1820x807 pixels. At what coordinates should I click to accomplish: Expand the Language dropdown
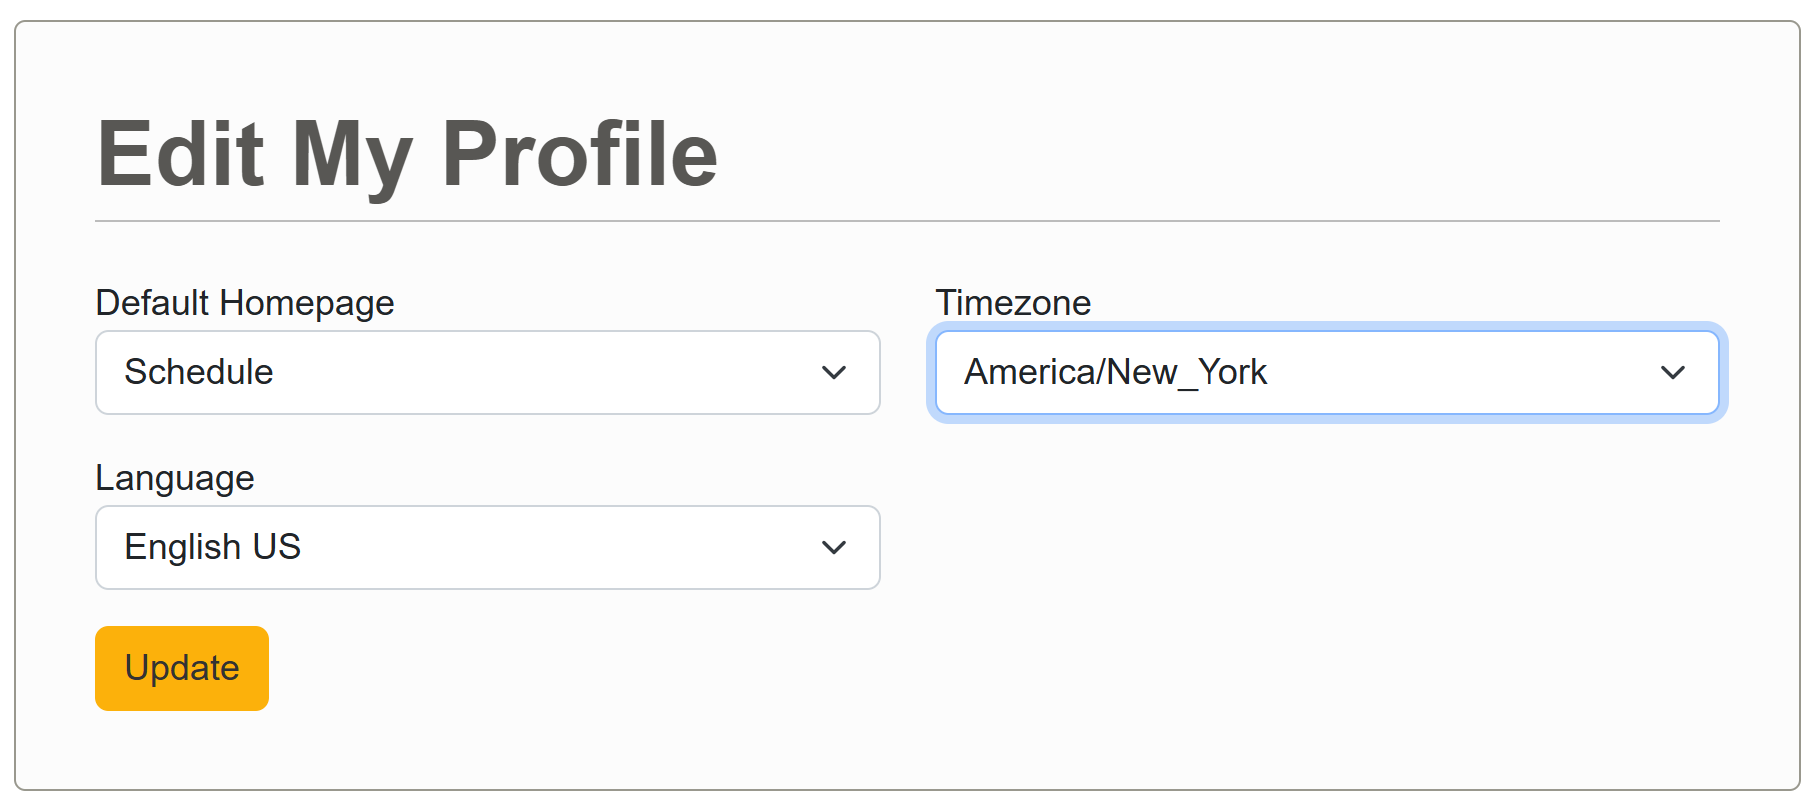pos(487,547)
